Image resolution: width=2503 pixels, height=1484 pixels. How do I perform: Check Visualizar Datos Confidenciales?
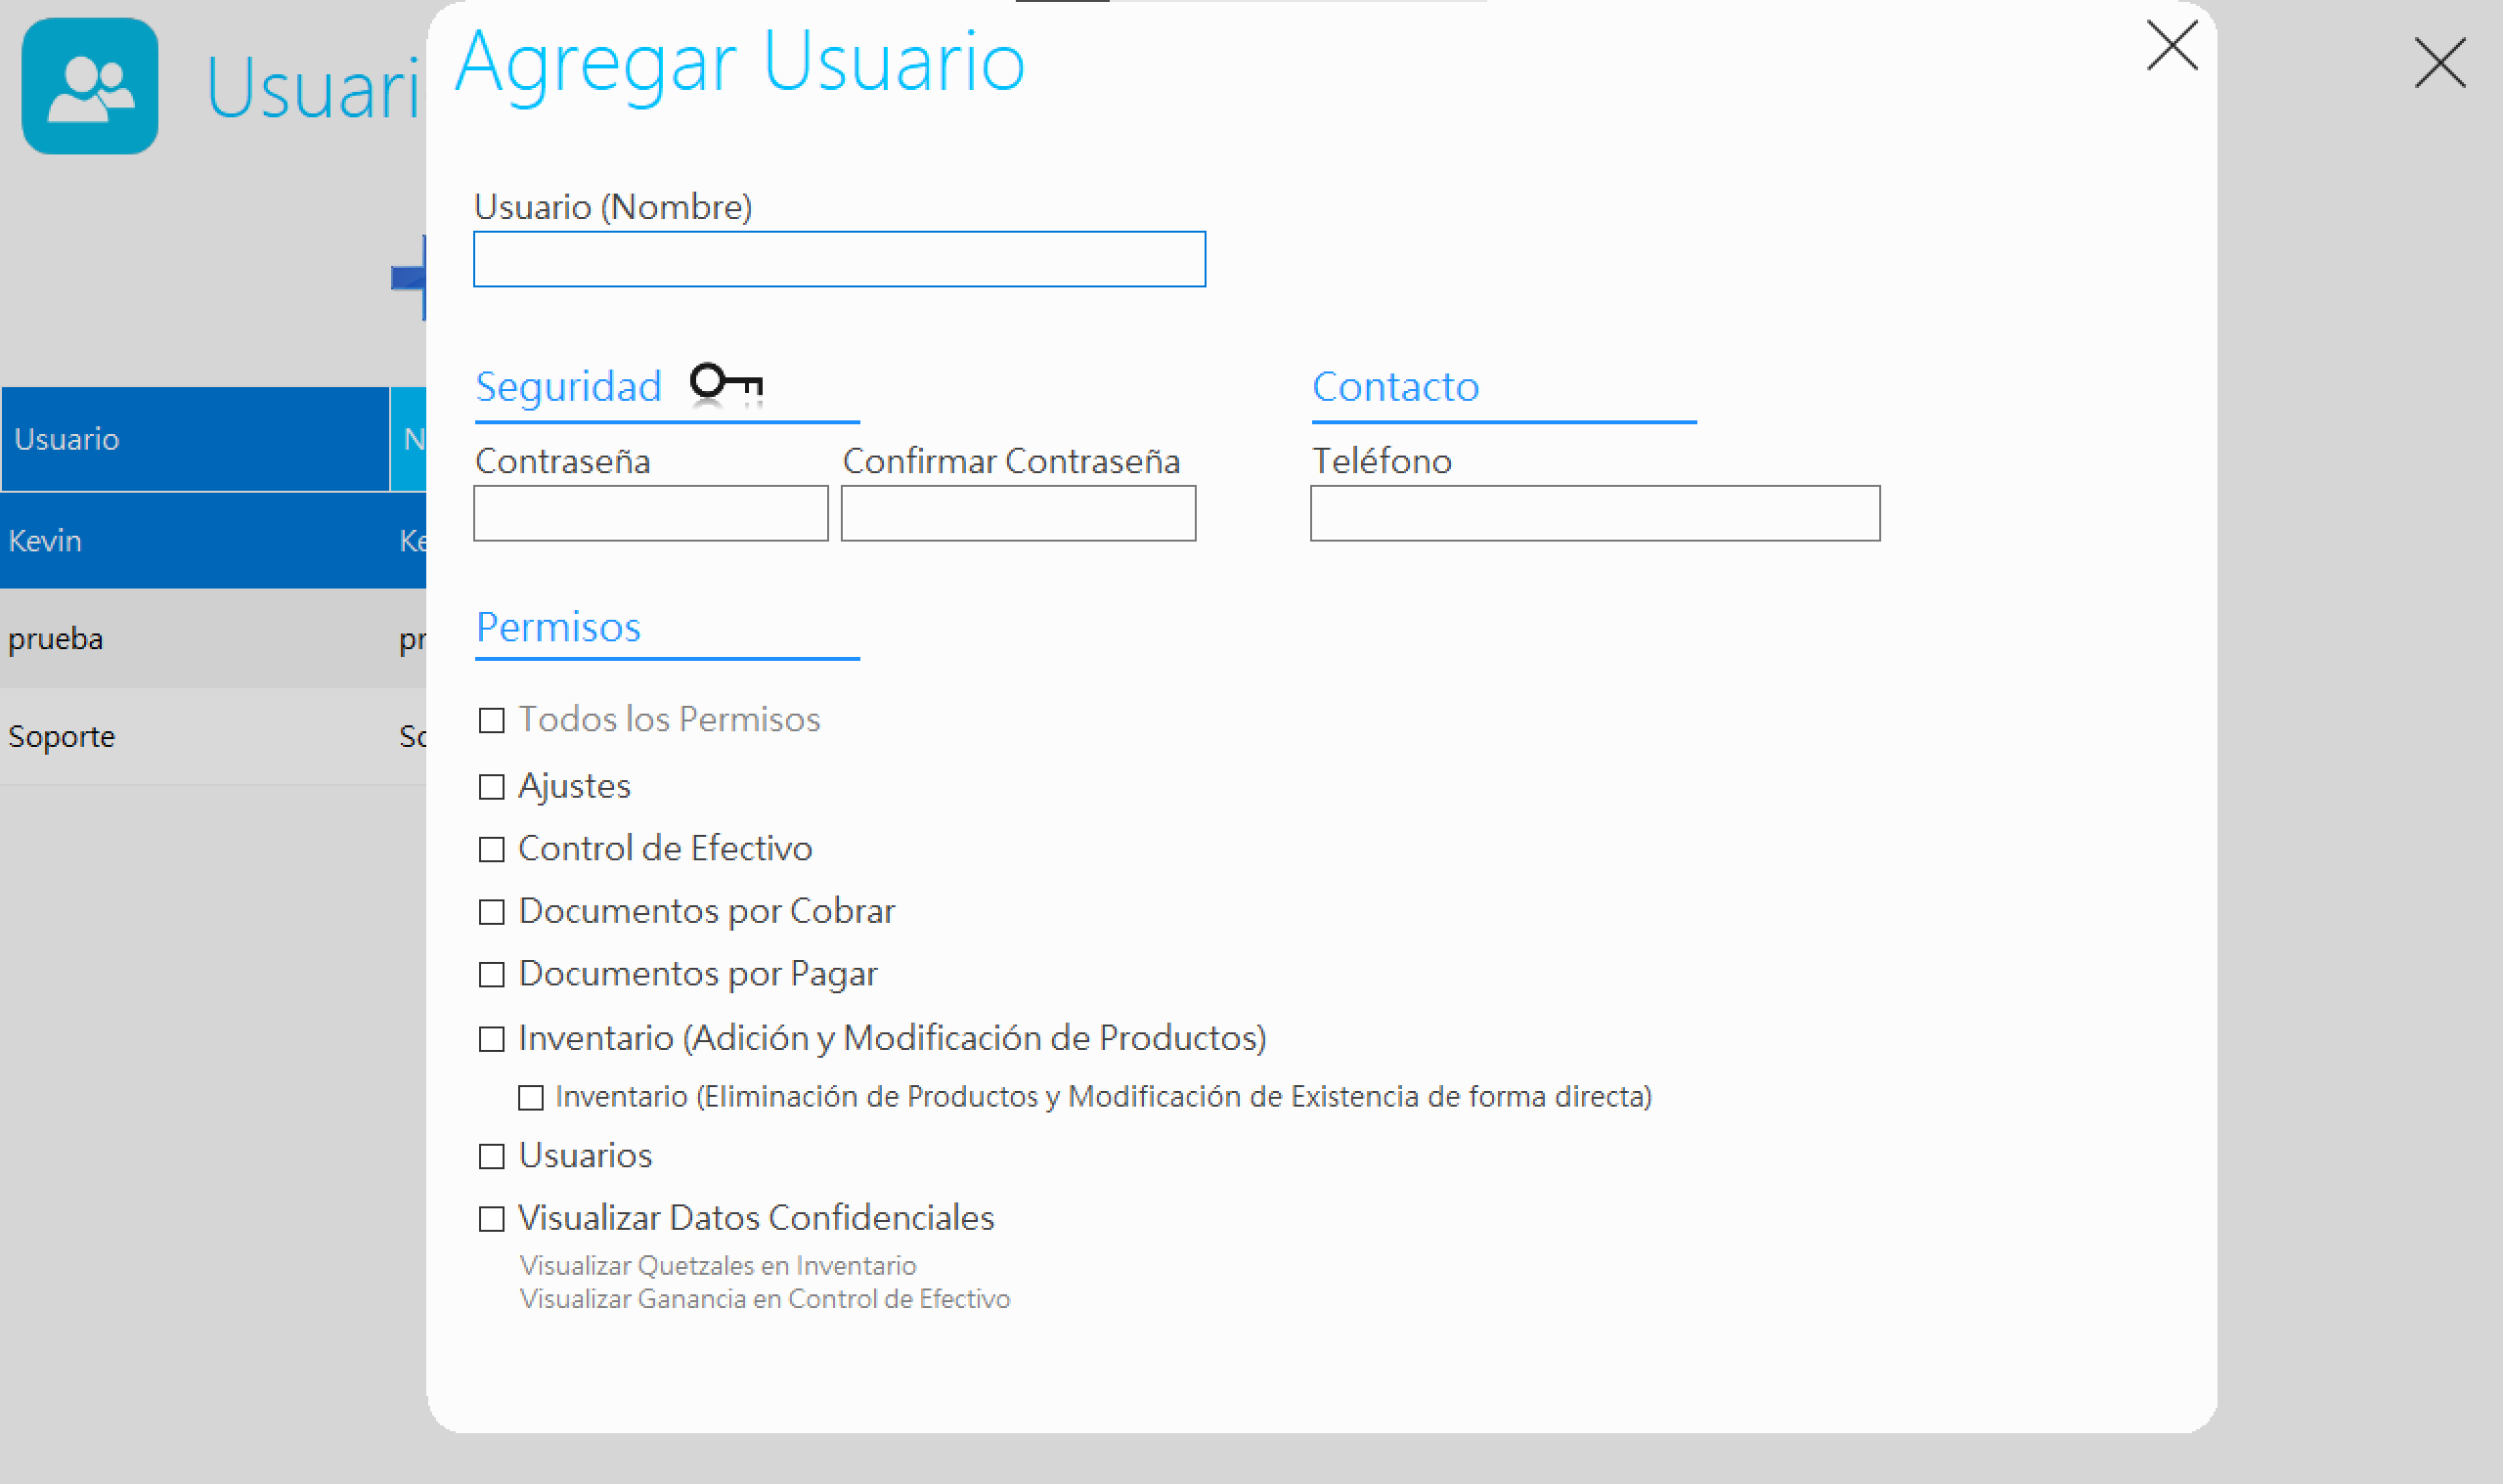pos(492,1219)
